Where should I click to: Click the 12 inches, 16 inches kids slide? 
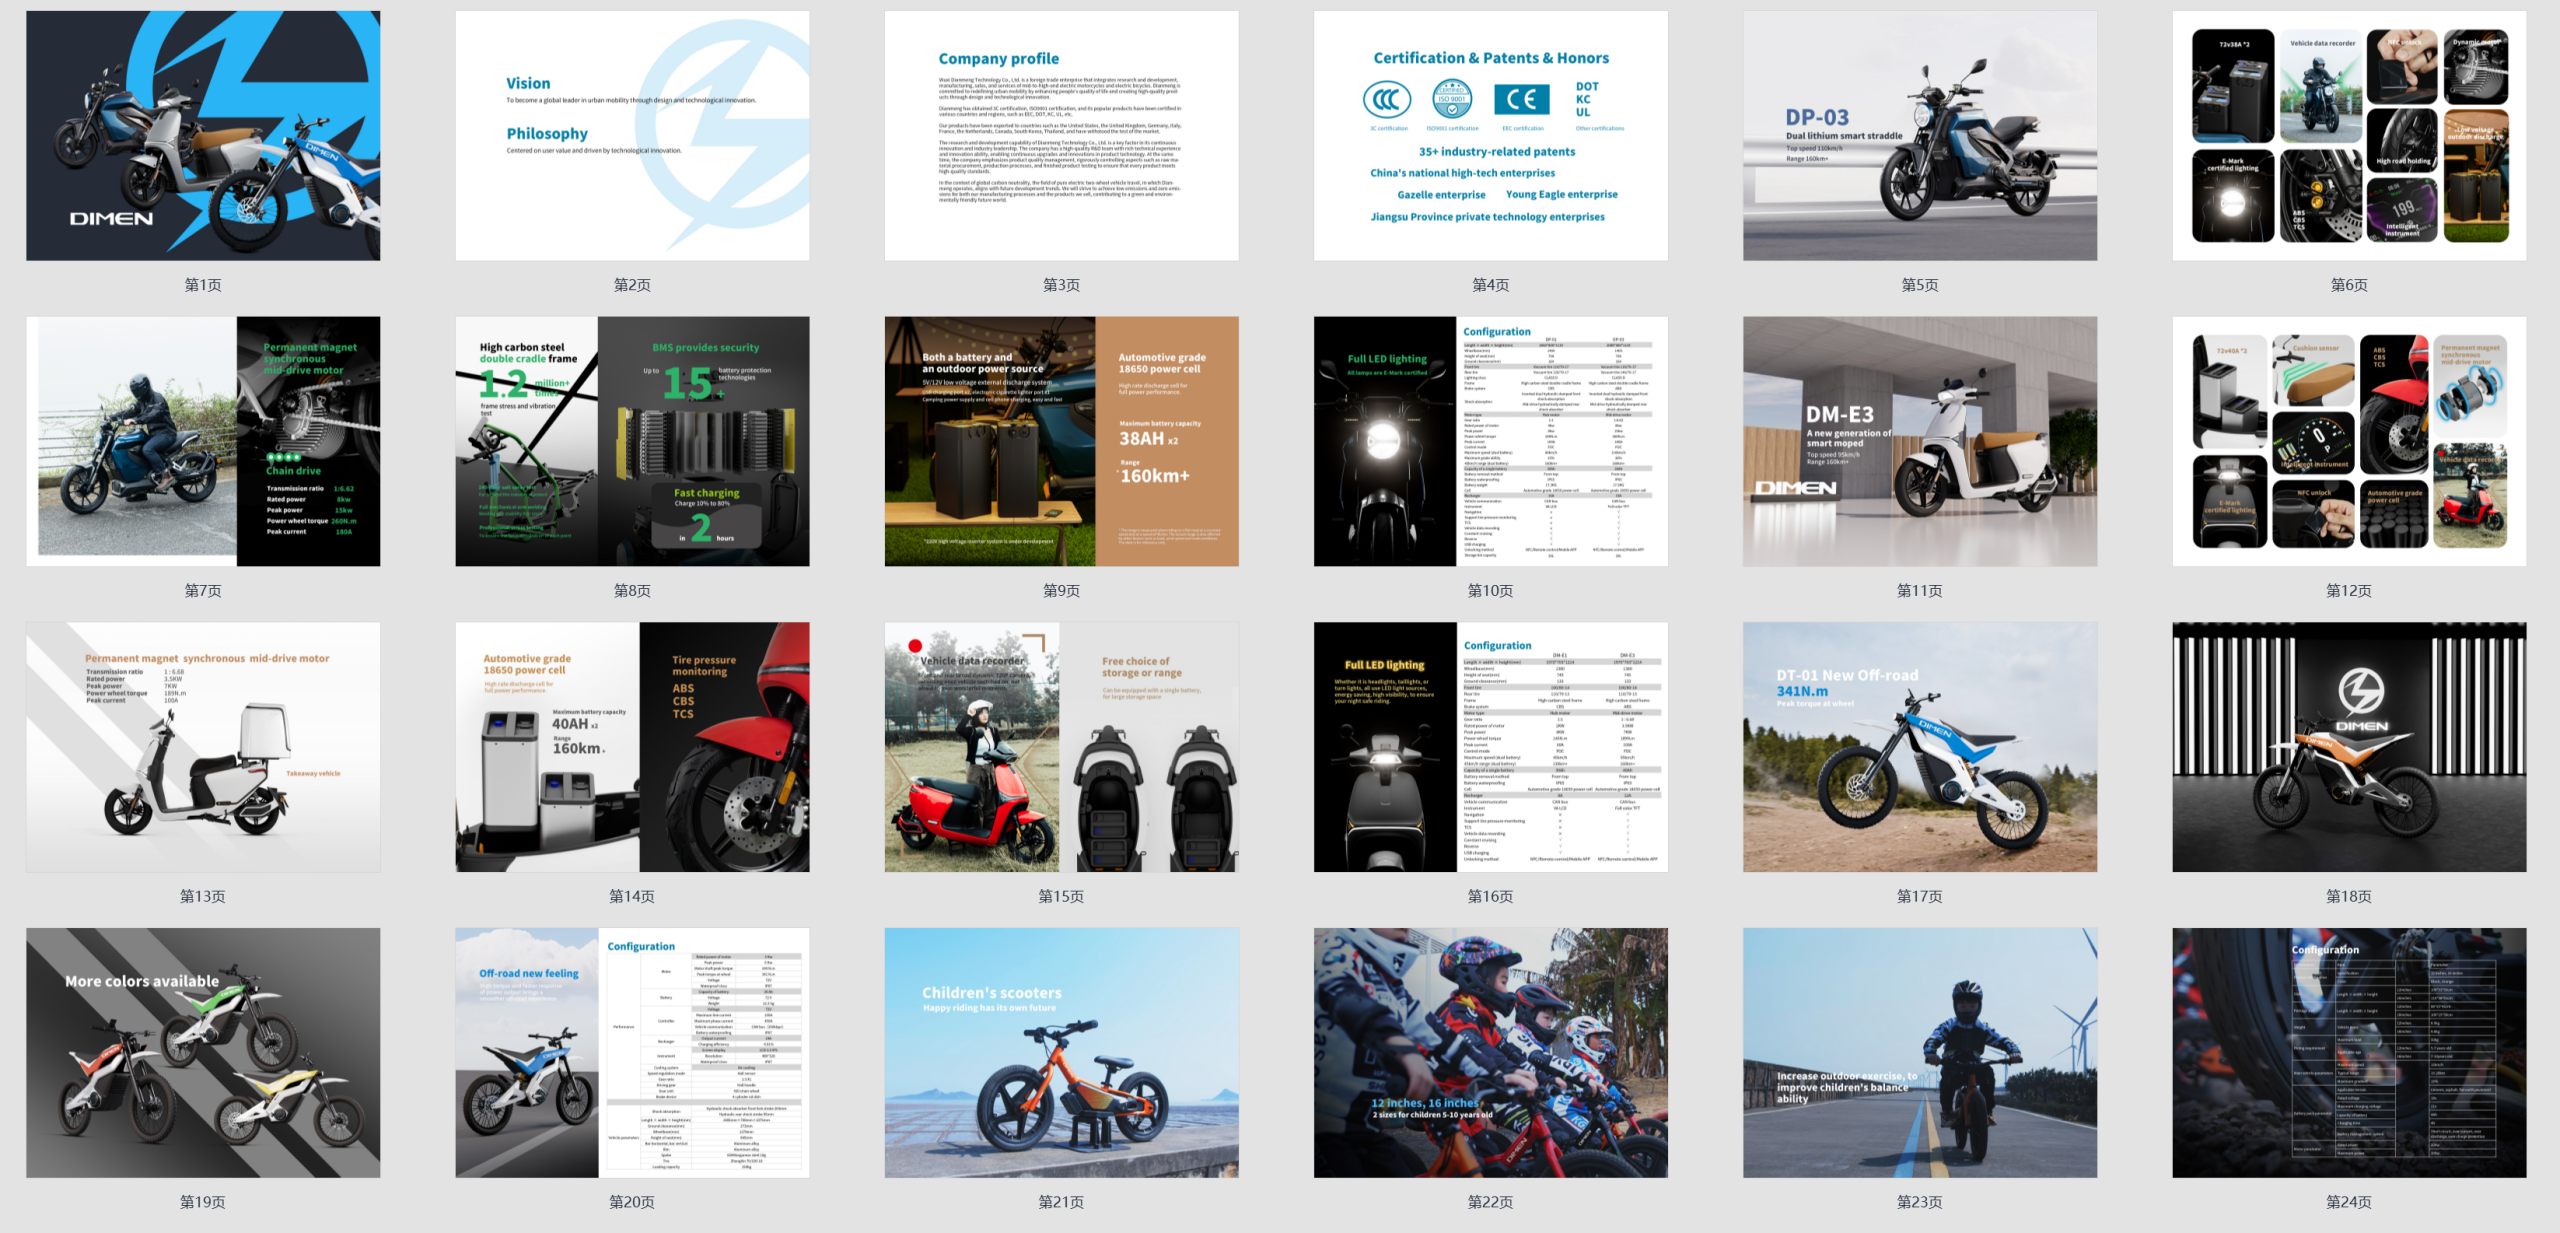point(1490,1052)
